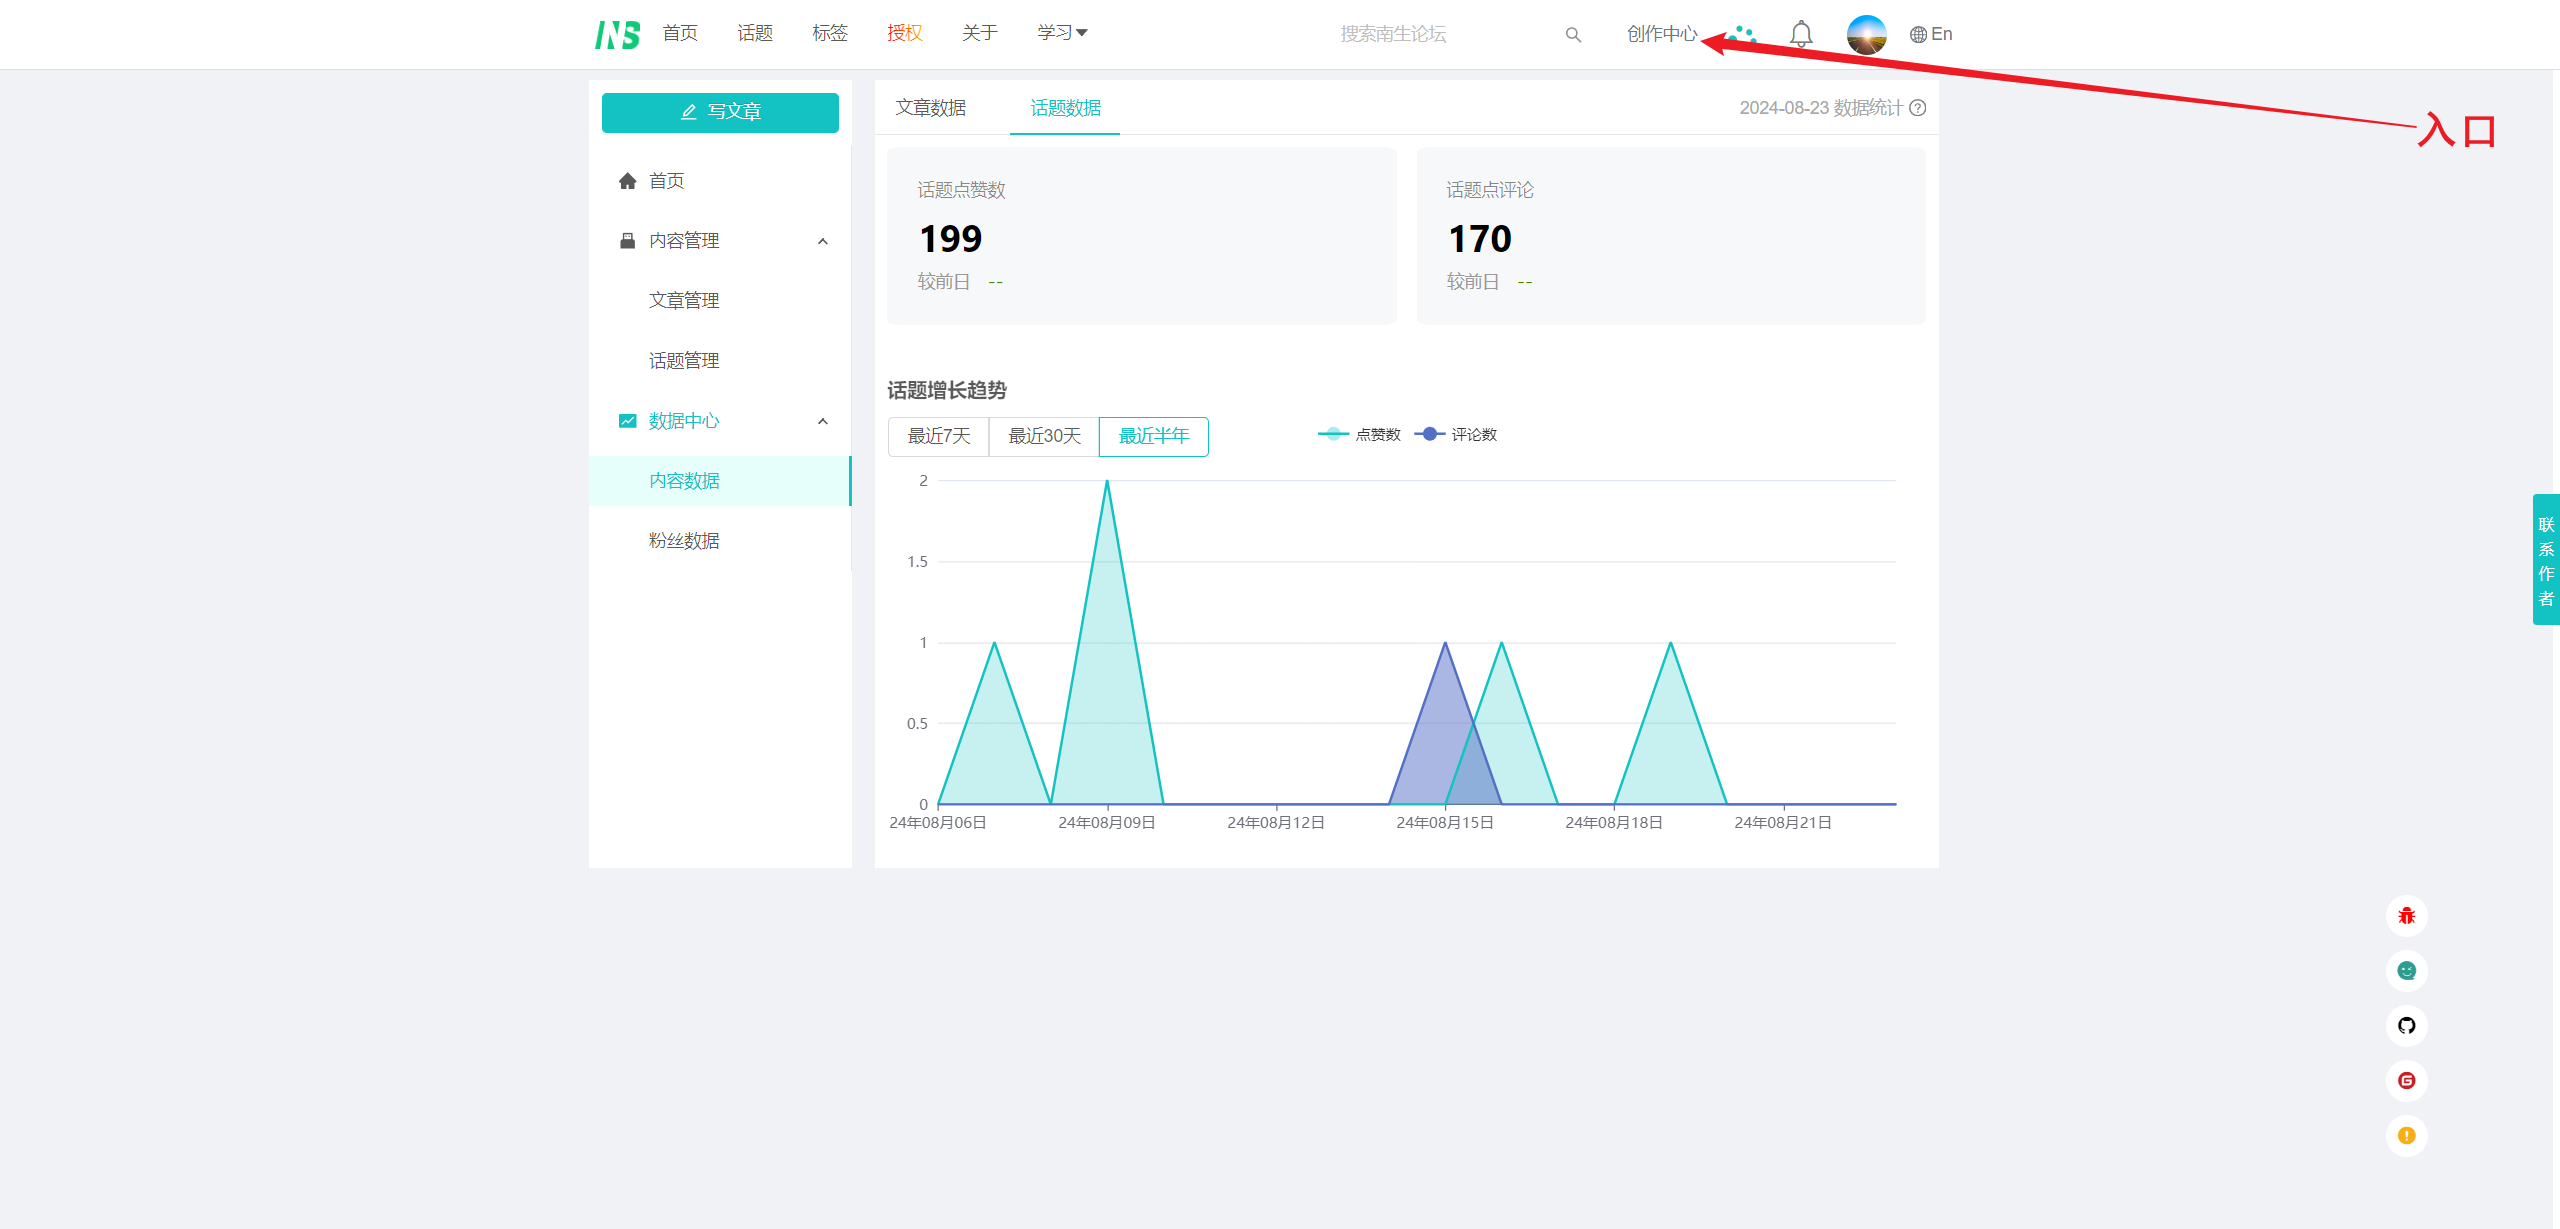Click the red bug report icon
Screen dimensions: 2560x1229
[2406, 916]
